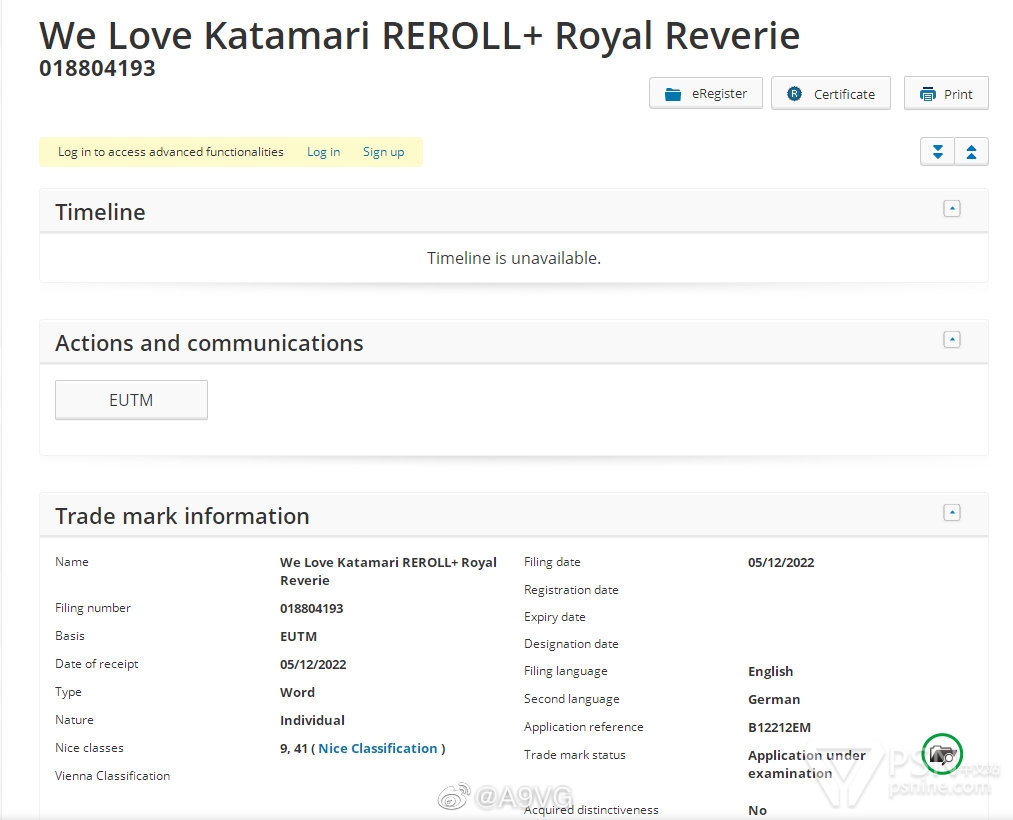The image size is (1013, 820).
Task: Collapse the Timeline section
Action: click(952, 209)
